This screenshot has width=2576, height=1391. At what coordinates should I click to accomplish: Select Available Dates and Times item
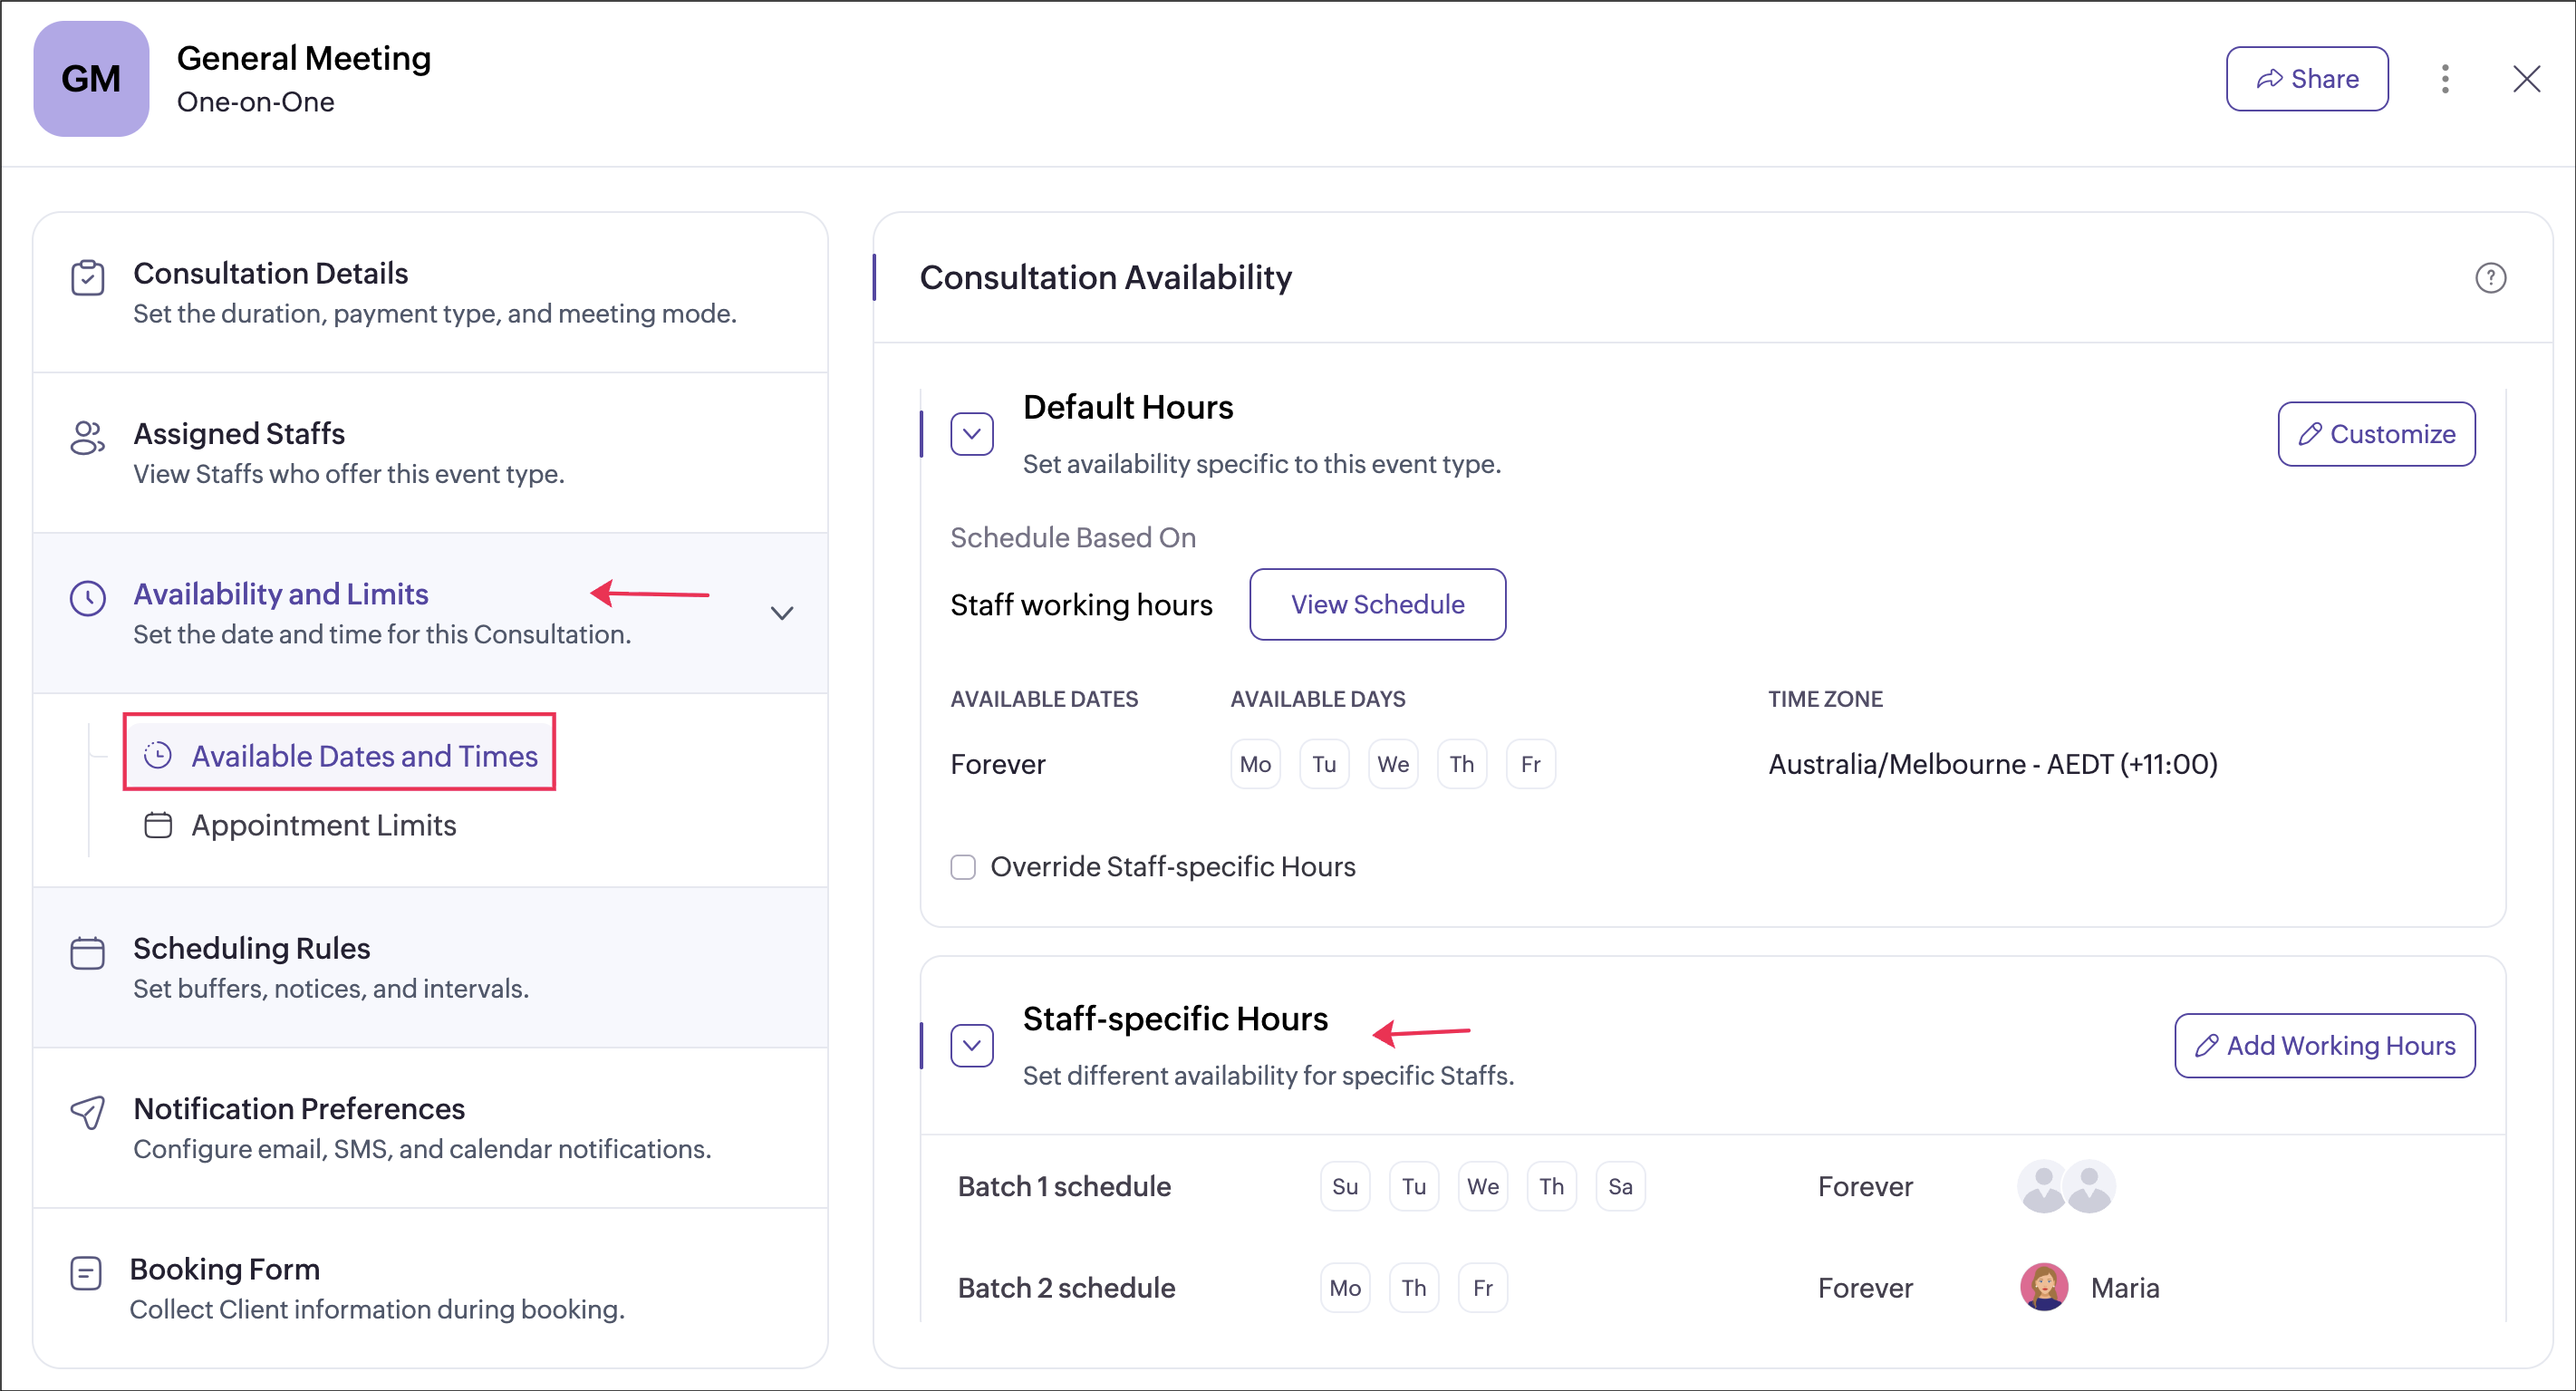(364, 756)
